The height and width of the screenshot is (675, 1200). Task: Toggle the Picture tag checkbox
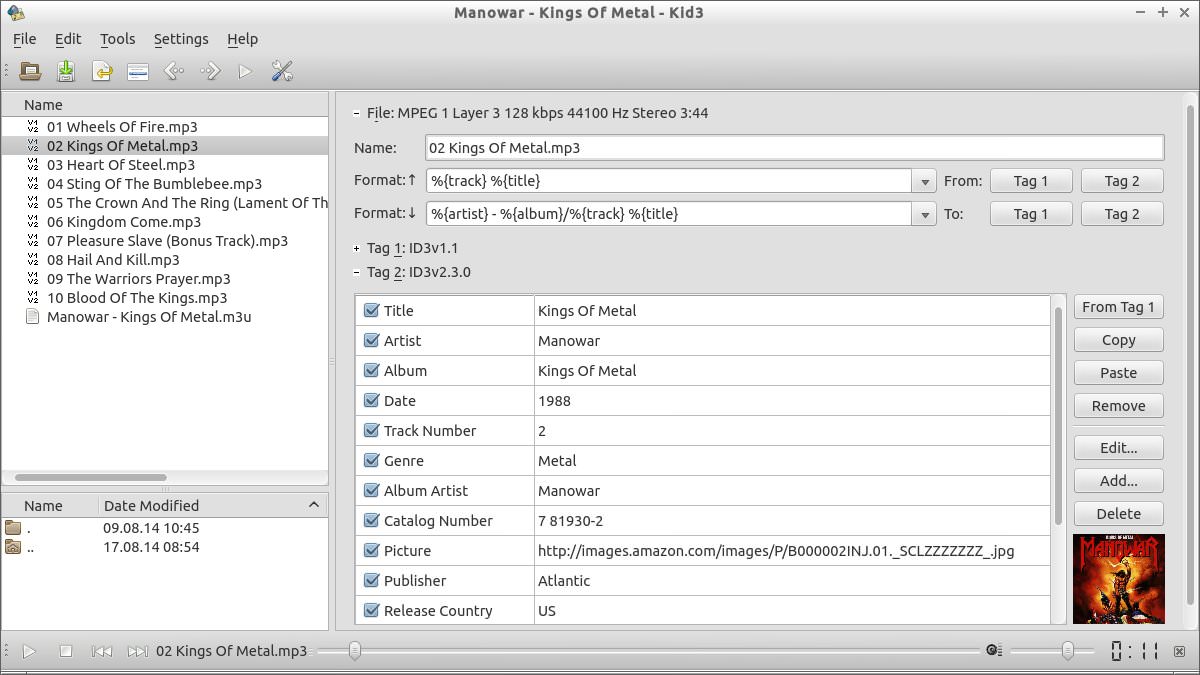[x=370, y=550]
